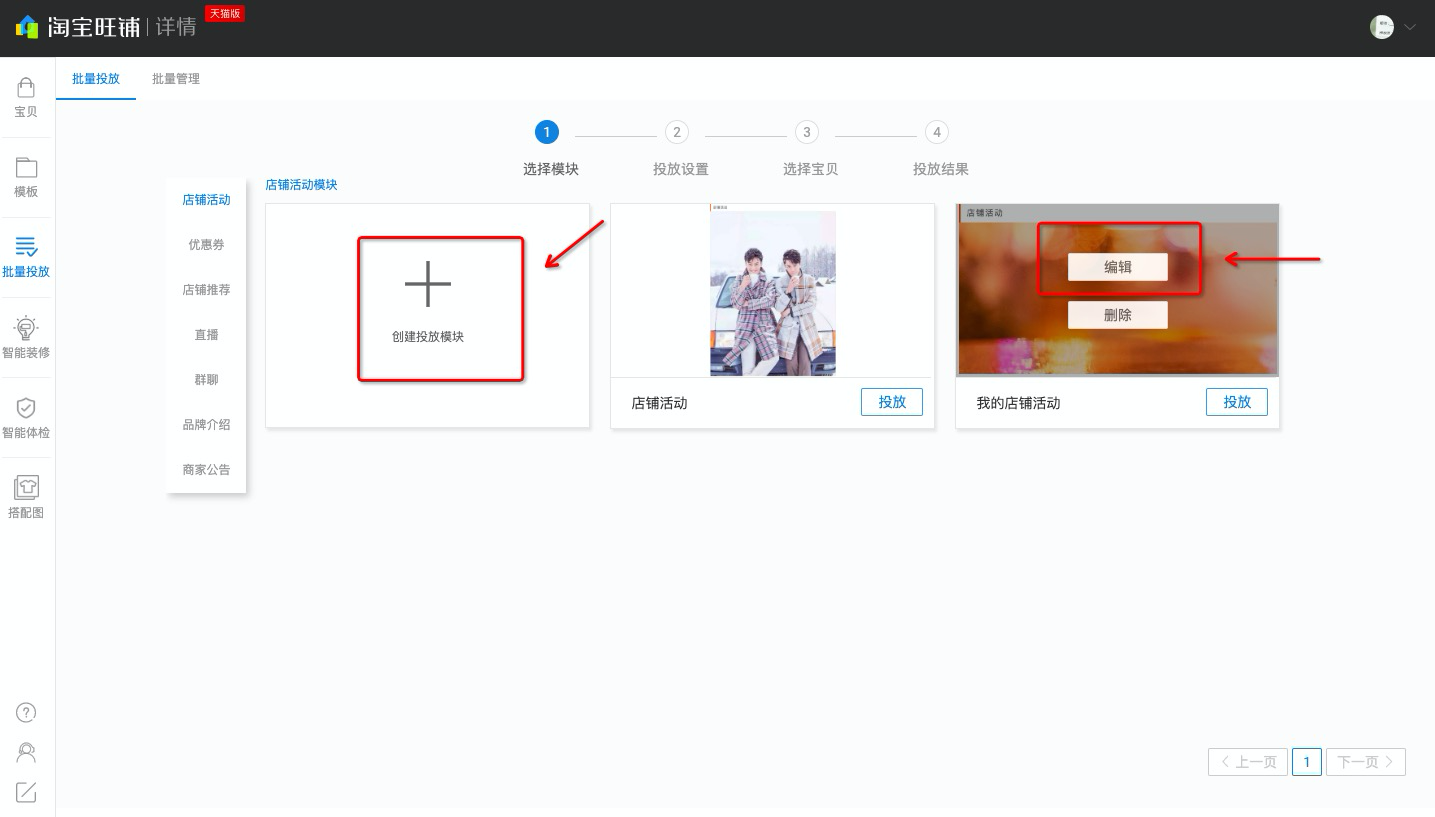Image resolution: width=1435 pixels, height=817 pixels.
Task: Click the customer service person icon
Action: click(27, 753)
